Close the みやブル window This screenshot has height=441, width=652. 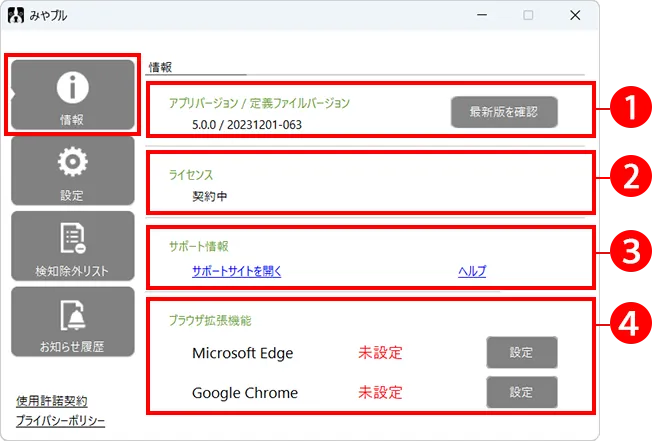pyautogui.click(x=575, y=15)
